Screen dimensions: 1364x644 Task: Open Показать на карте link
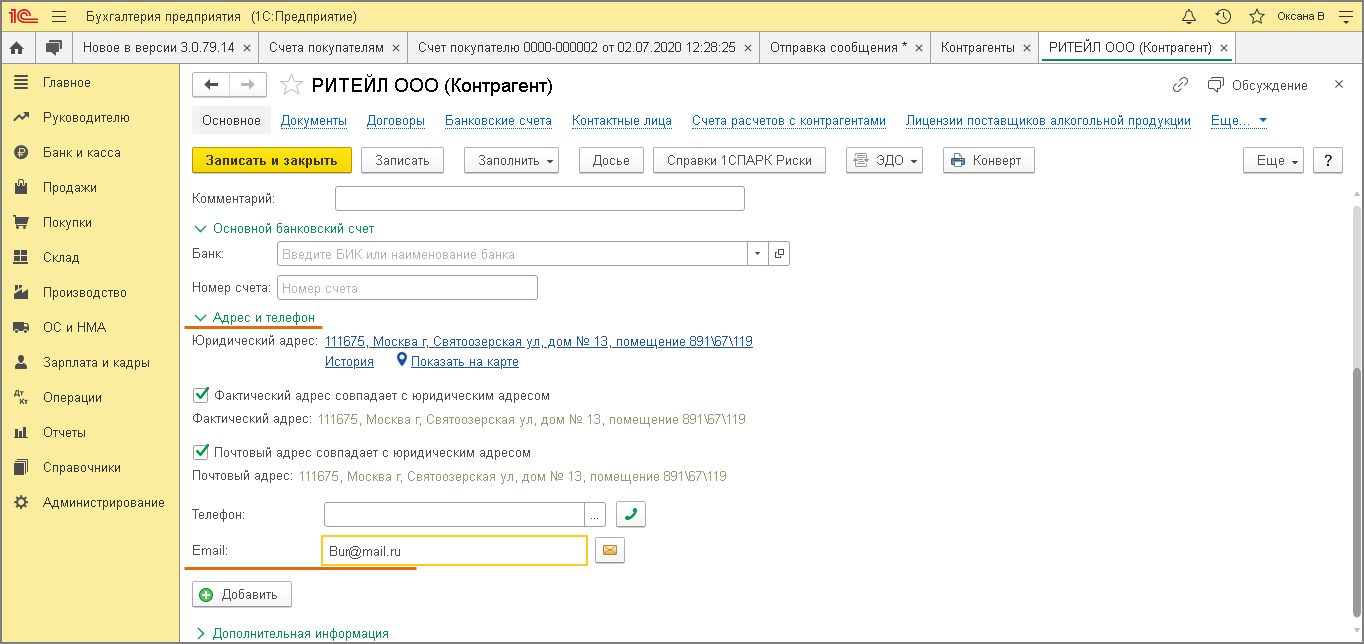(x=464, y=361)
